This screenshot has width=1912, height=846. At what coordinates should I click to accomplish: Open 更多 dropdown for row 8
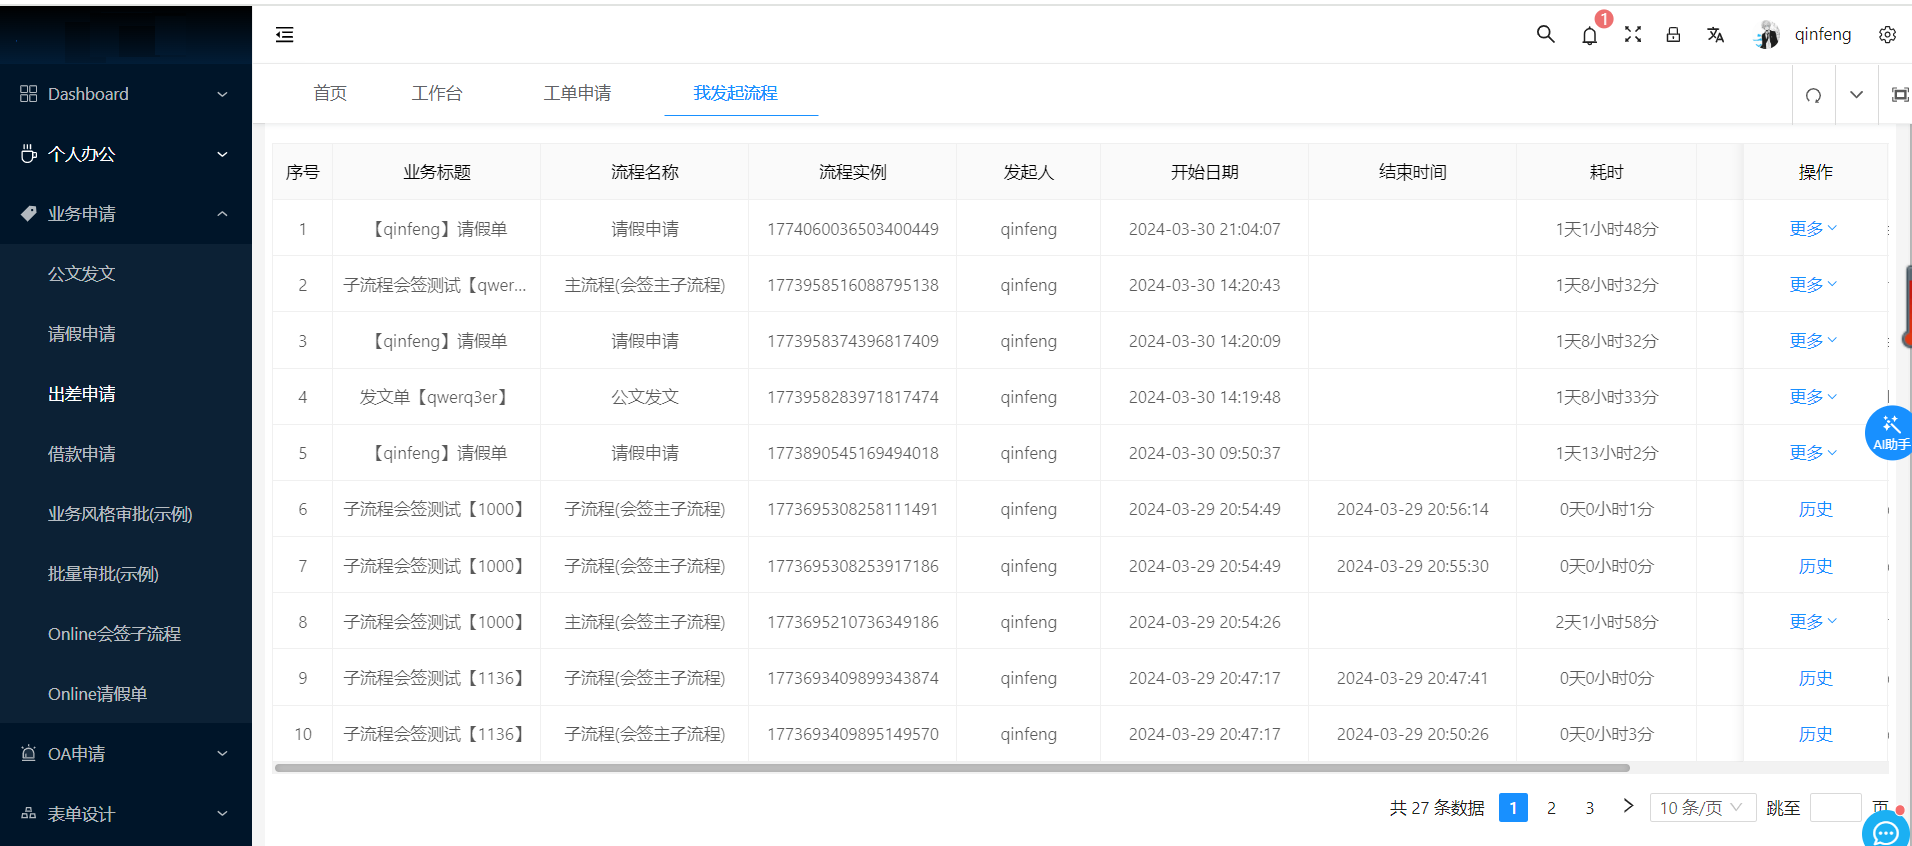coord(1814,622)
